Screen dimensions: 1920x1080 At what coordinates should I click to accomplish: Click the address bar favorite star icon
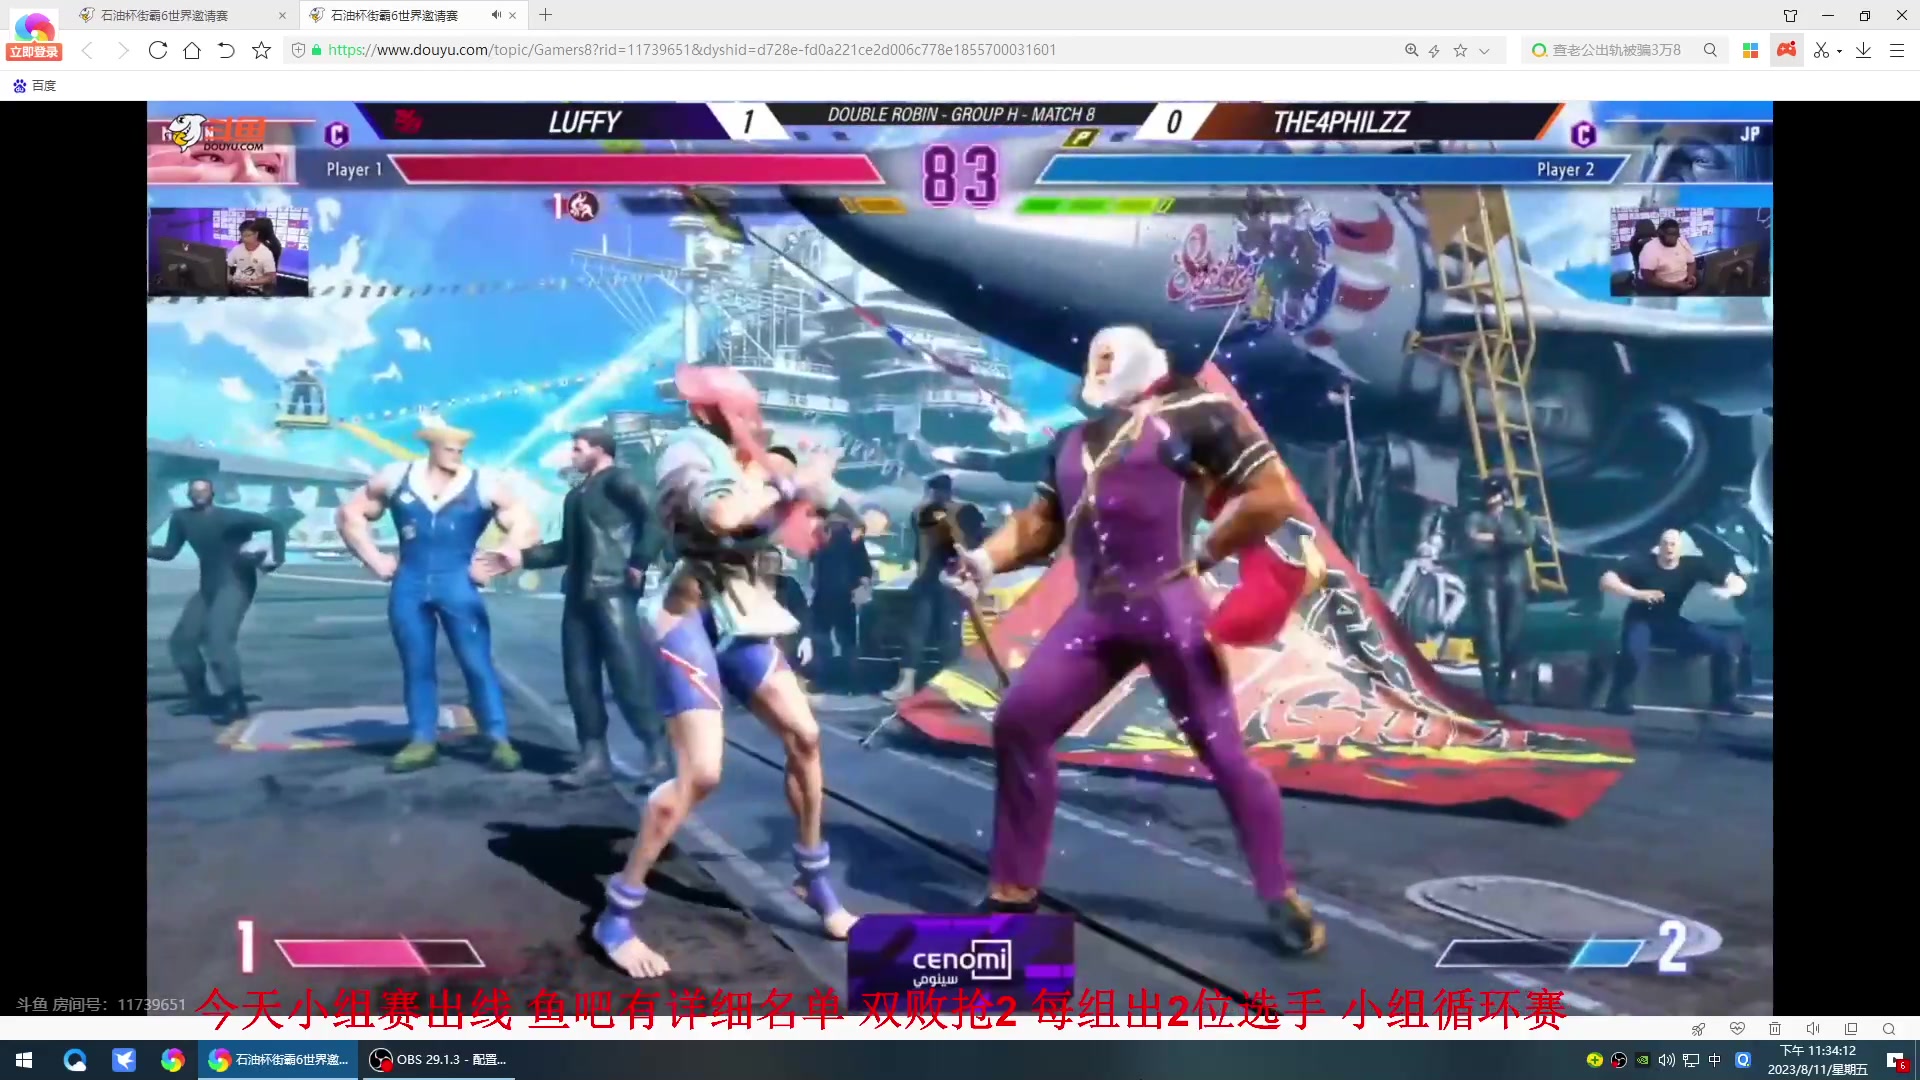tap(1460, 50)
